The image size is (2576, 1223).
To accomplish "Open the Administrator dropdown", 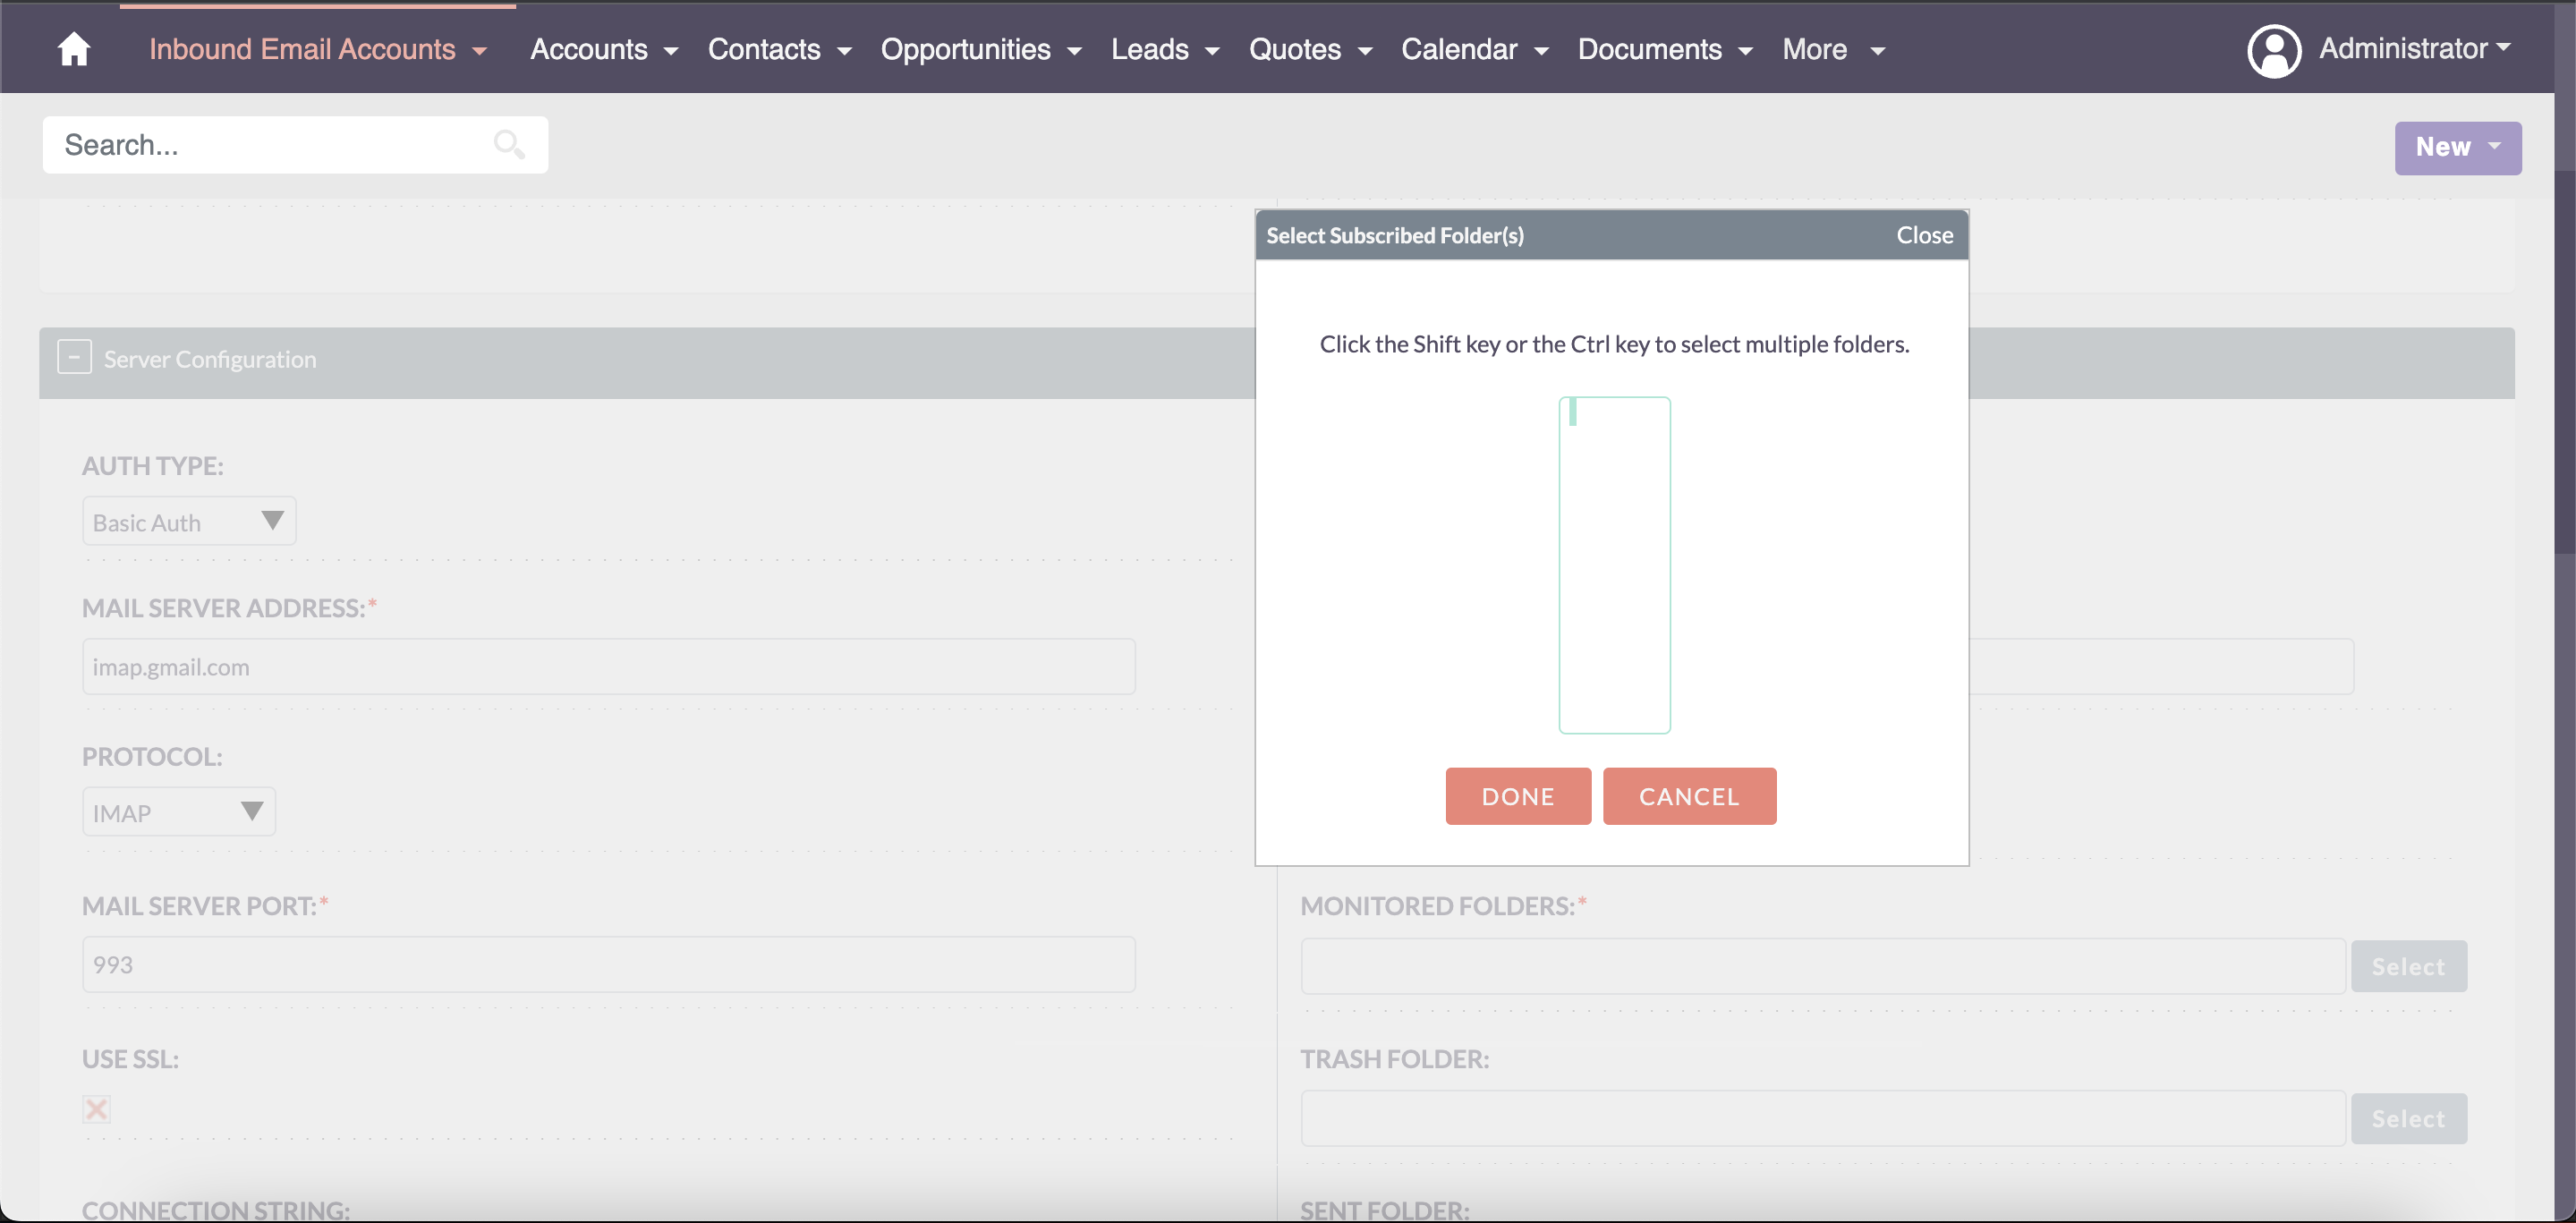I will click(x=2414, y=48).
